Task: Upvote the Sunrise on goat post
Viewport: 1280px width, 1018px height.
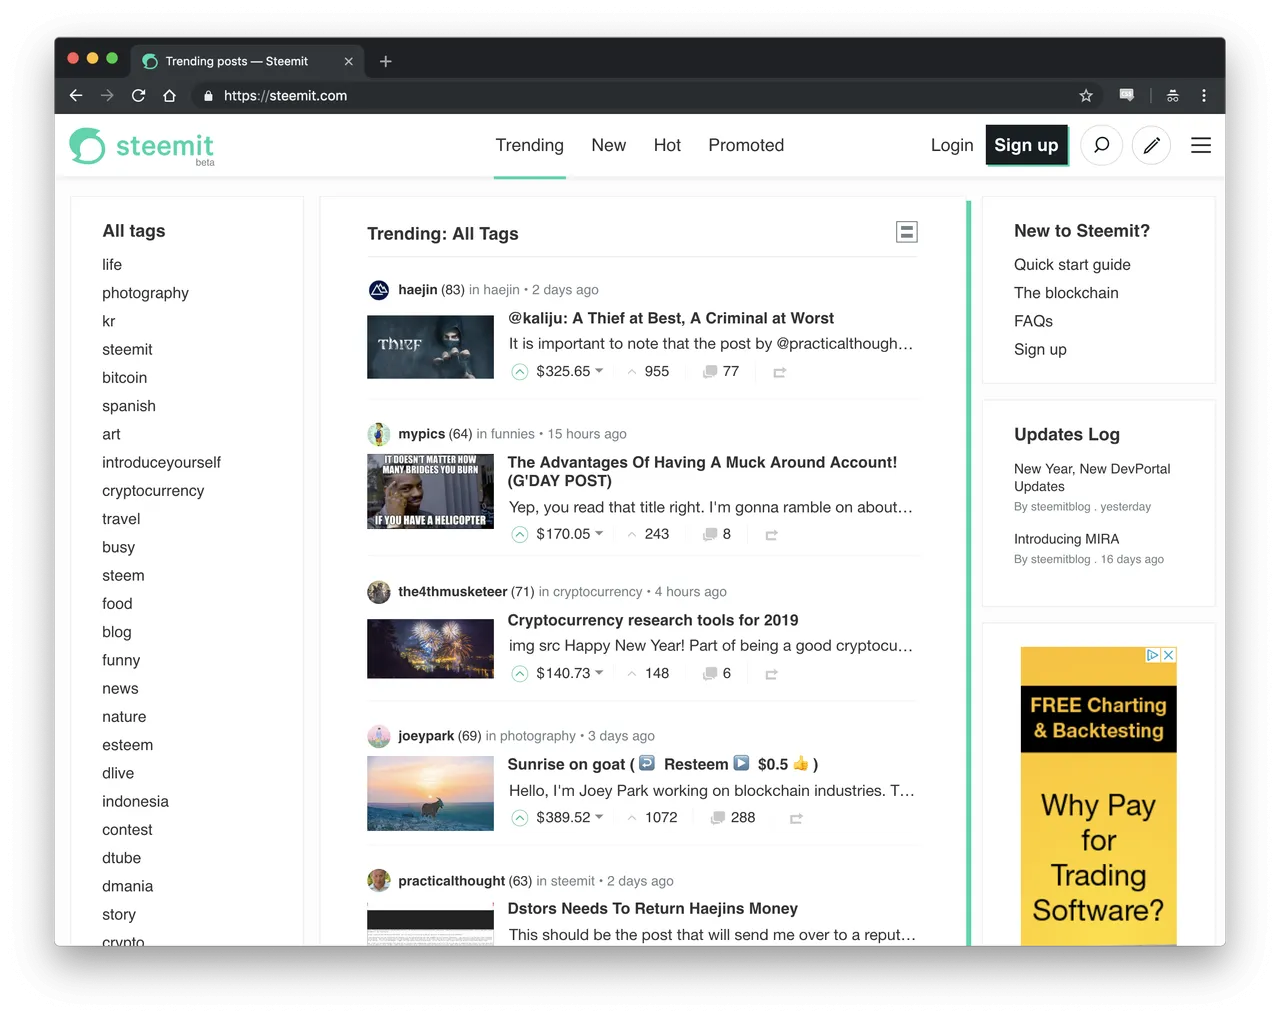Action: click(520, 818)
